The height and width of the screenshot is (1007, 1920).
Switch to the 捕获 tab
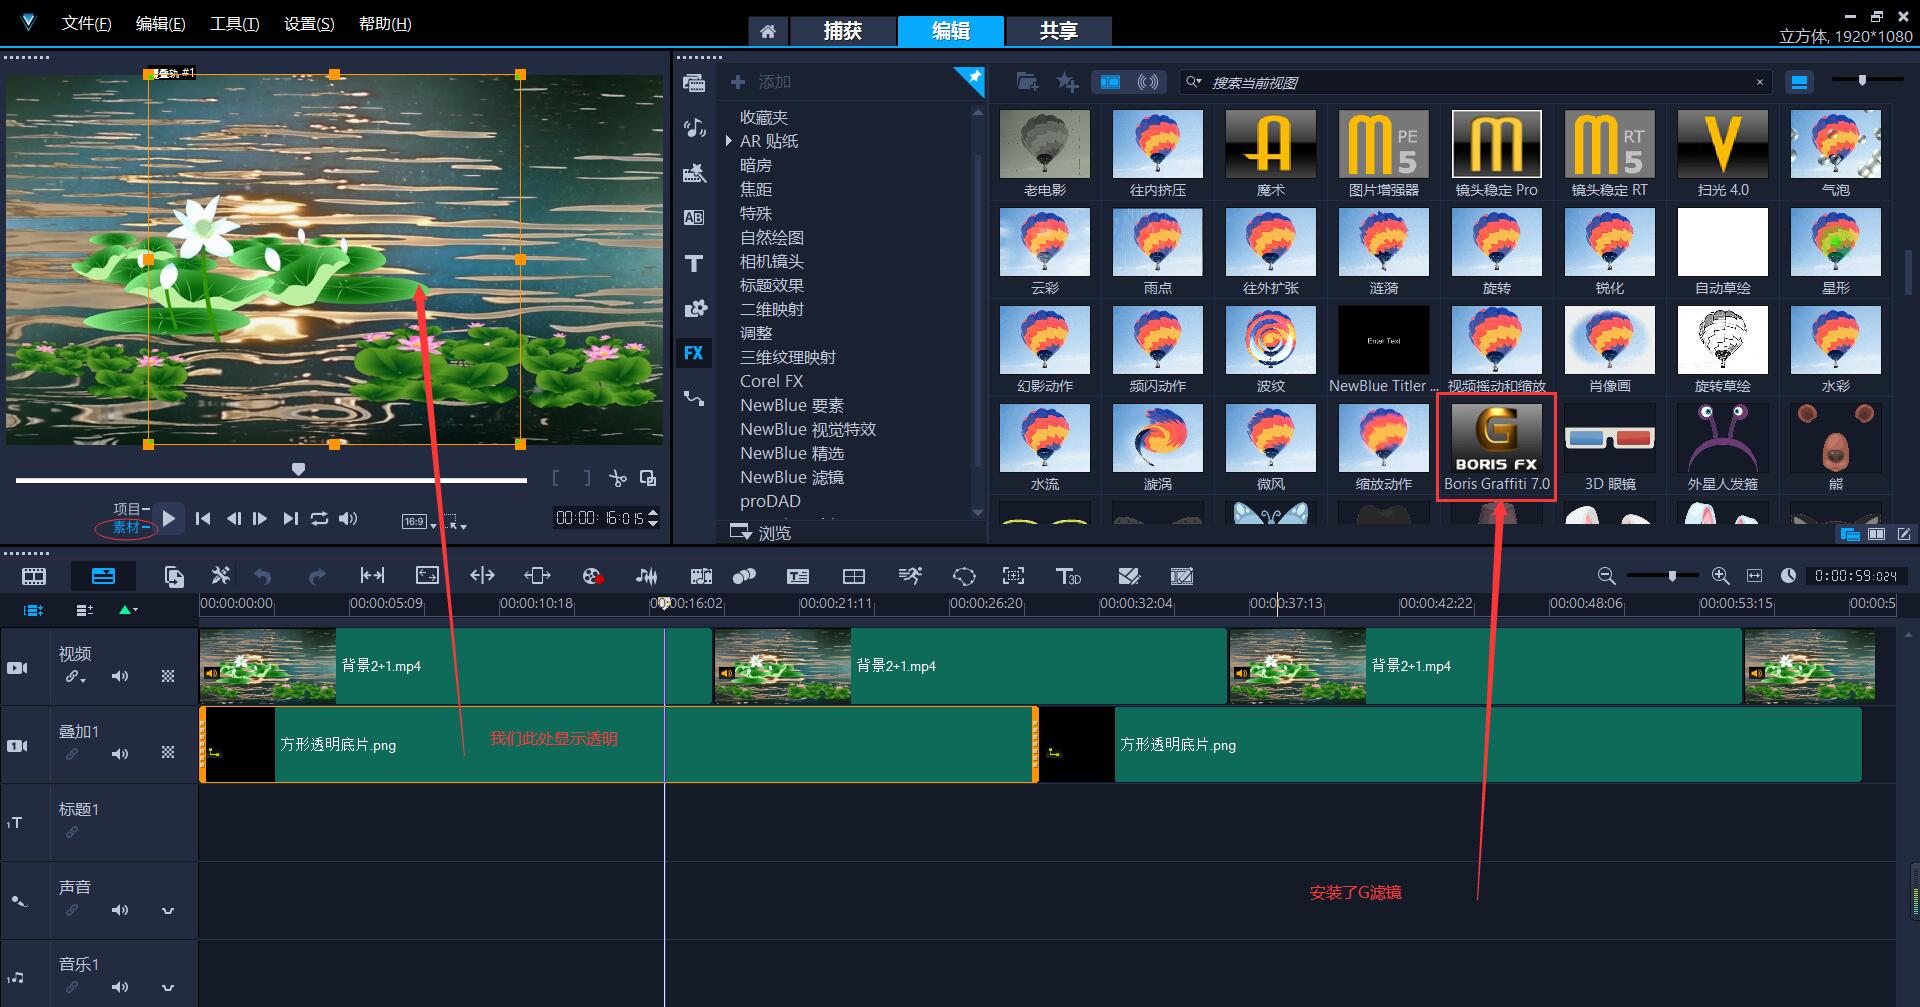click(843, 31)
